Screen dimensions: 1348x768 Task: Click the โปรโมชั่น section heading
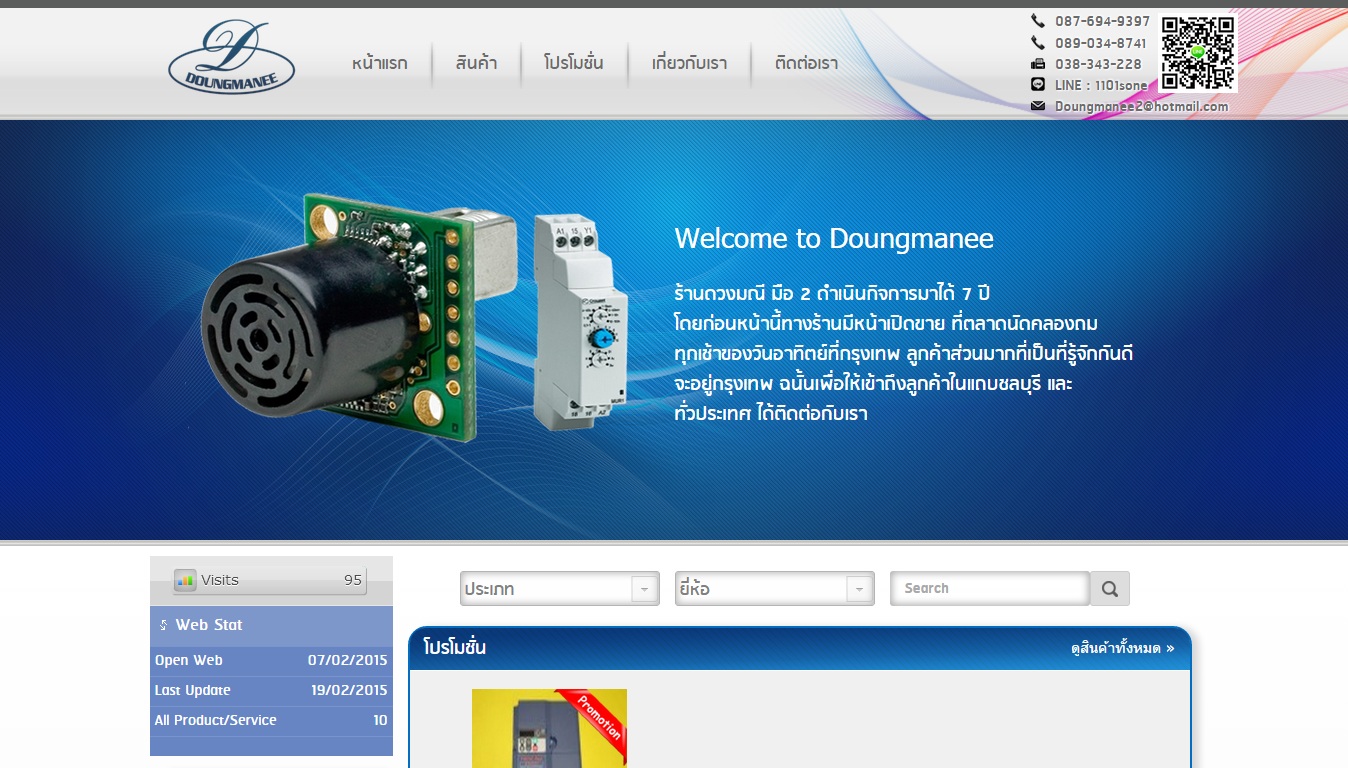454,647
